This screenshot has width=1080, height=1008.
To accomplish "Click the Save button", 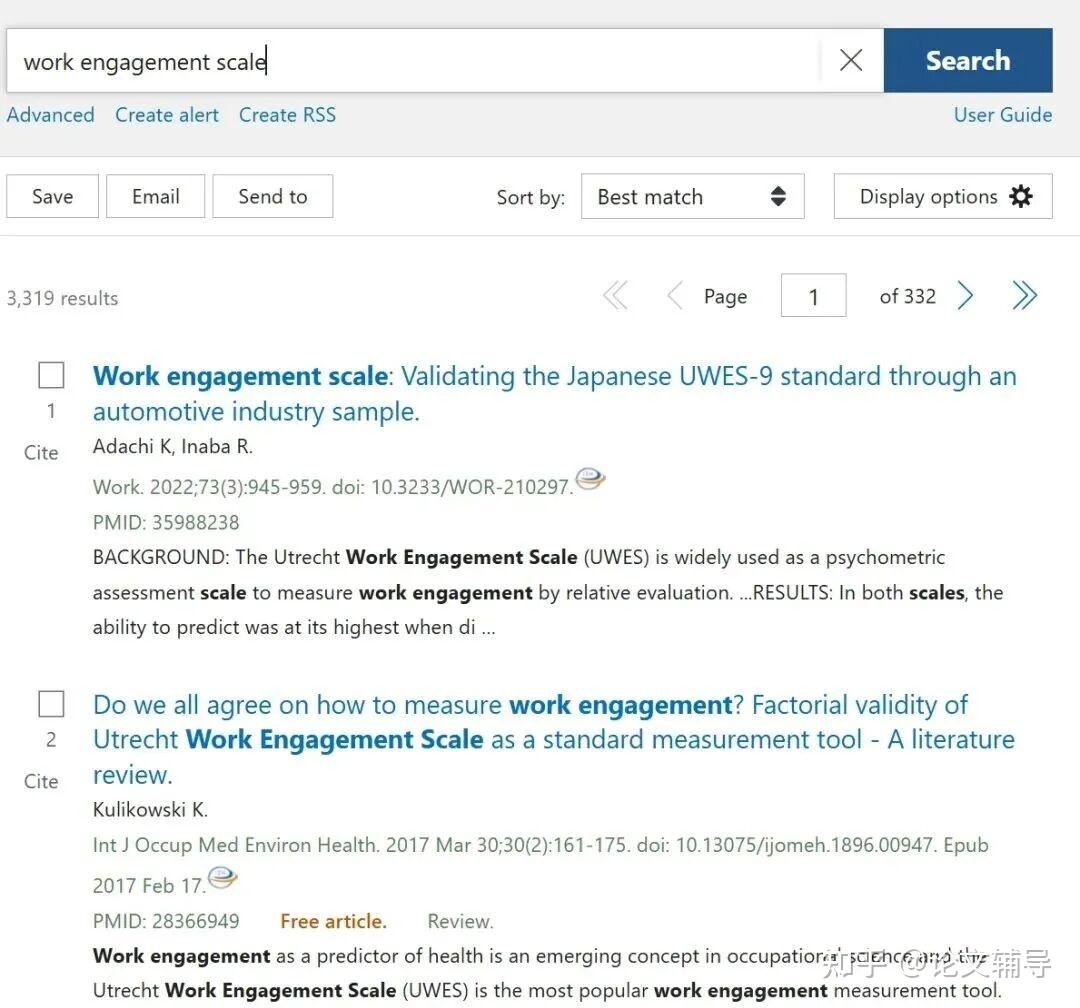I will coord(52,197).
